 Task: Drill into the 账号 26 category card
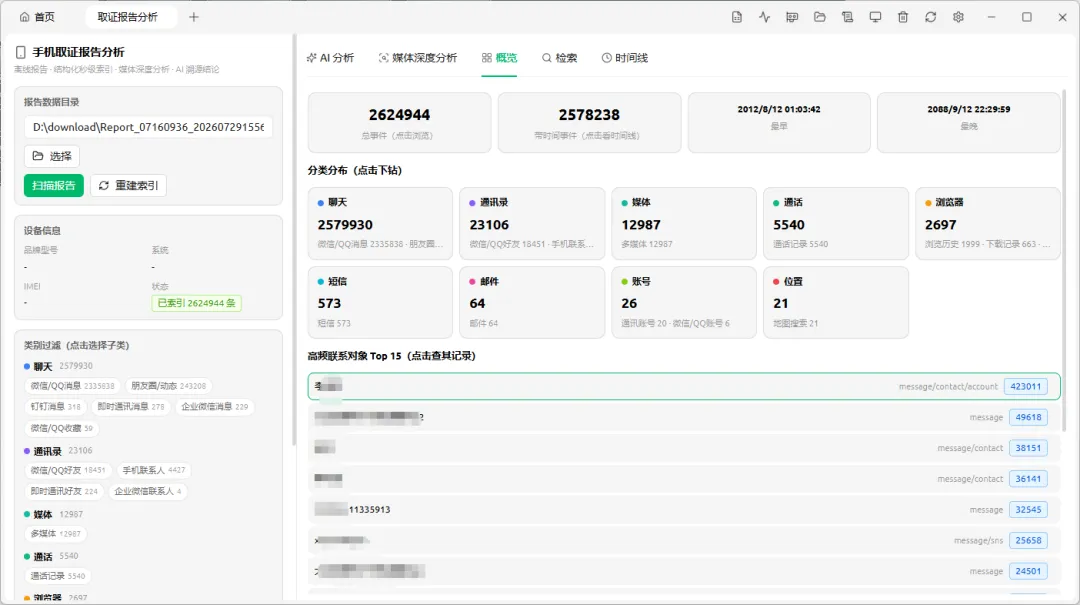684,302
